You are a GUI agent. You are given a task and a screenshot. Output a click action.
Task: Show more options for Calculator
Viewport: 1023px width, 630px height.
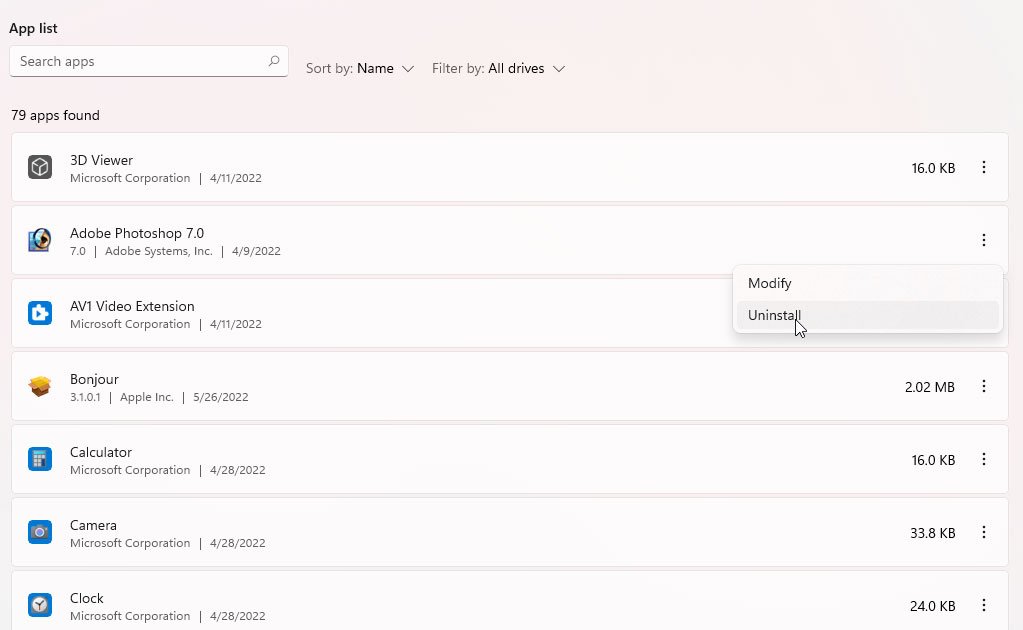point(984,460)
